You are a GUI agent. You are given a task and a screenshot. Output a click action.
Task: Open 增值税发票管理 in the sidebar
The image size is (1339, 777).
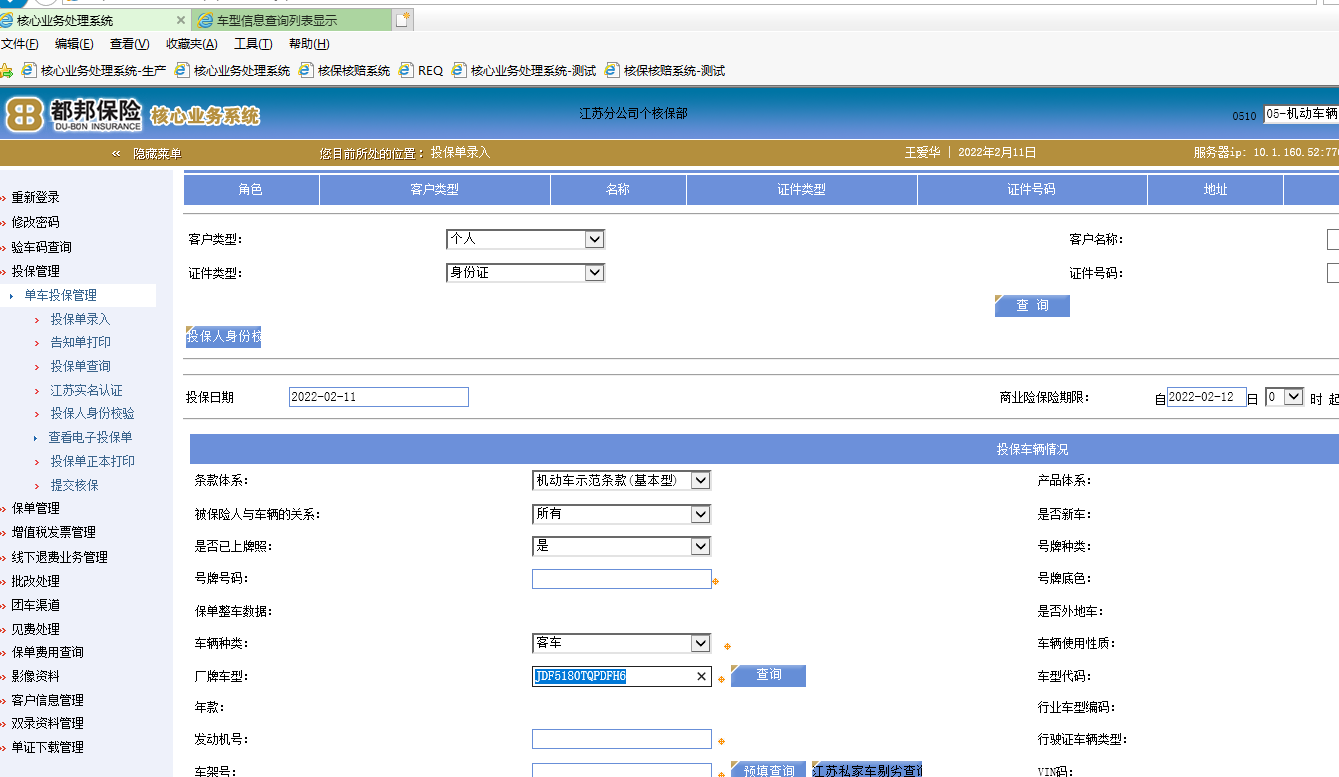tap(53, 532)
